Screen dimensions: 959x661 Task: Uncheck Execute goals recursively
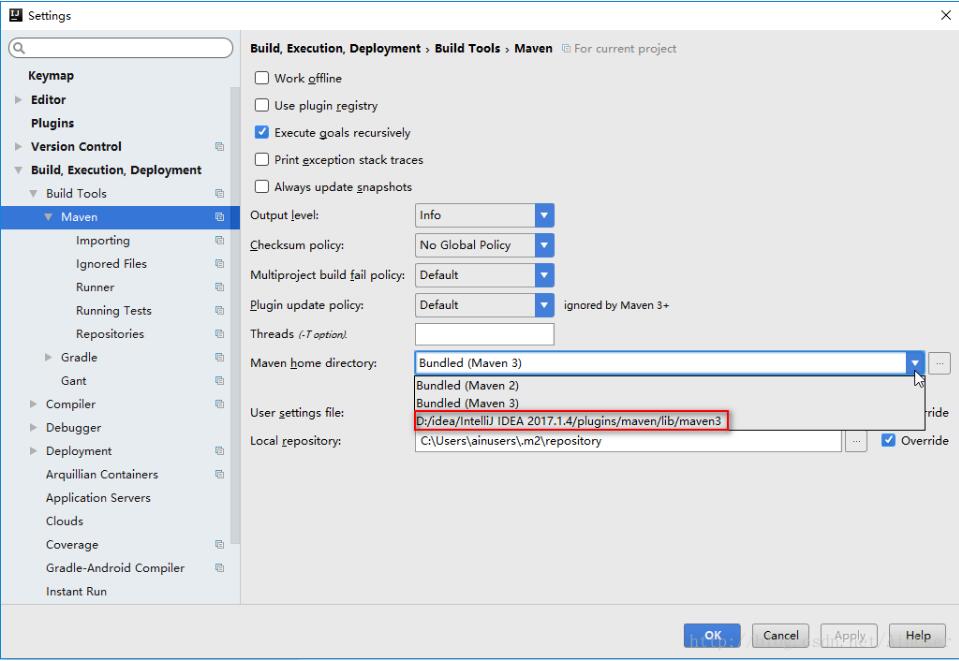pyautogui.click(x=262, y=133)
